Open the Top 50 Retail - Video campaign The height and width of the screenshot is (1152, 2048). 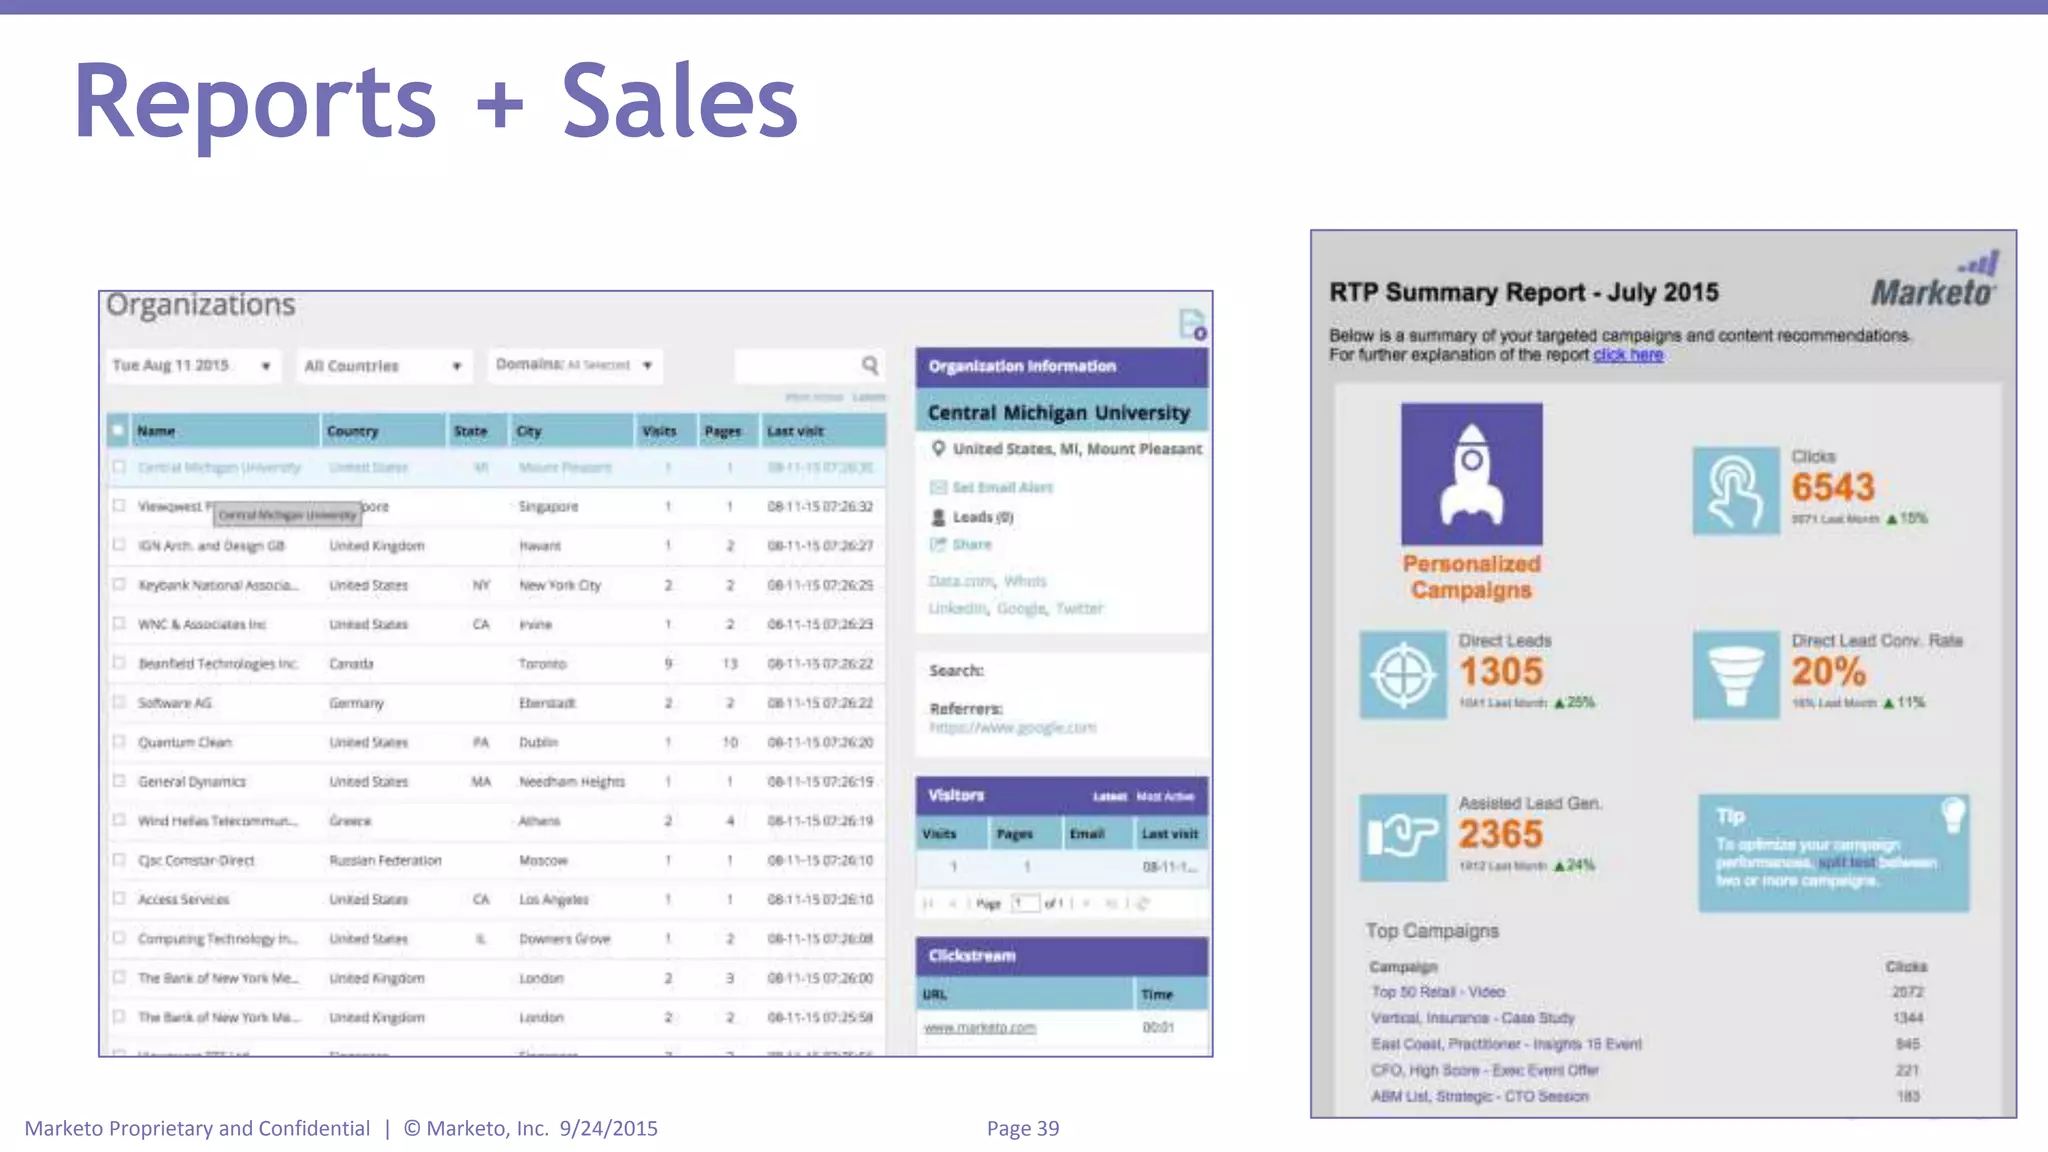(x=1437, y=992)
